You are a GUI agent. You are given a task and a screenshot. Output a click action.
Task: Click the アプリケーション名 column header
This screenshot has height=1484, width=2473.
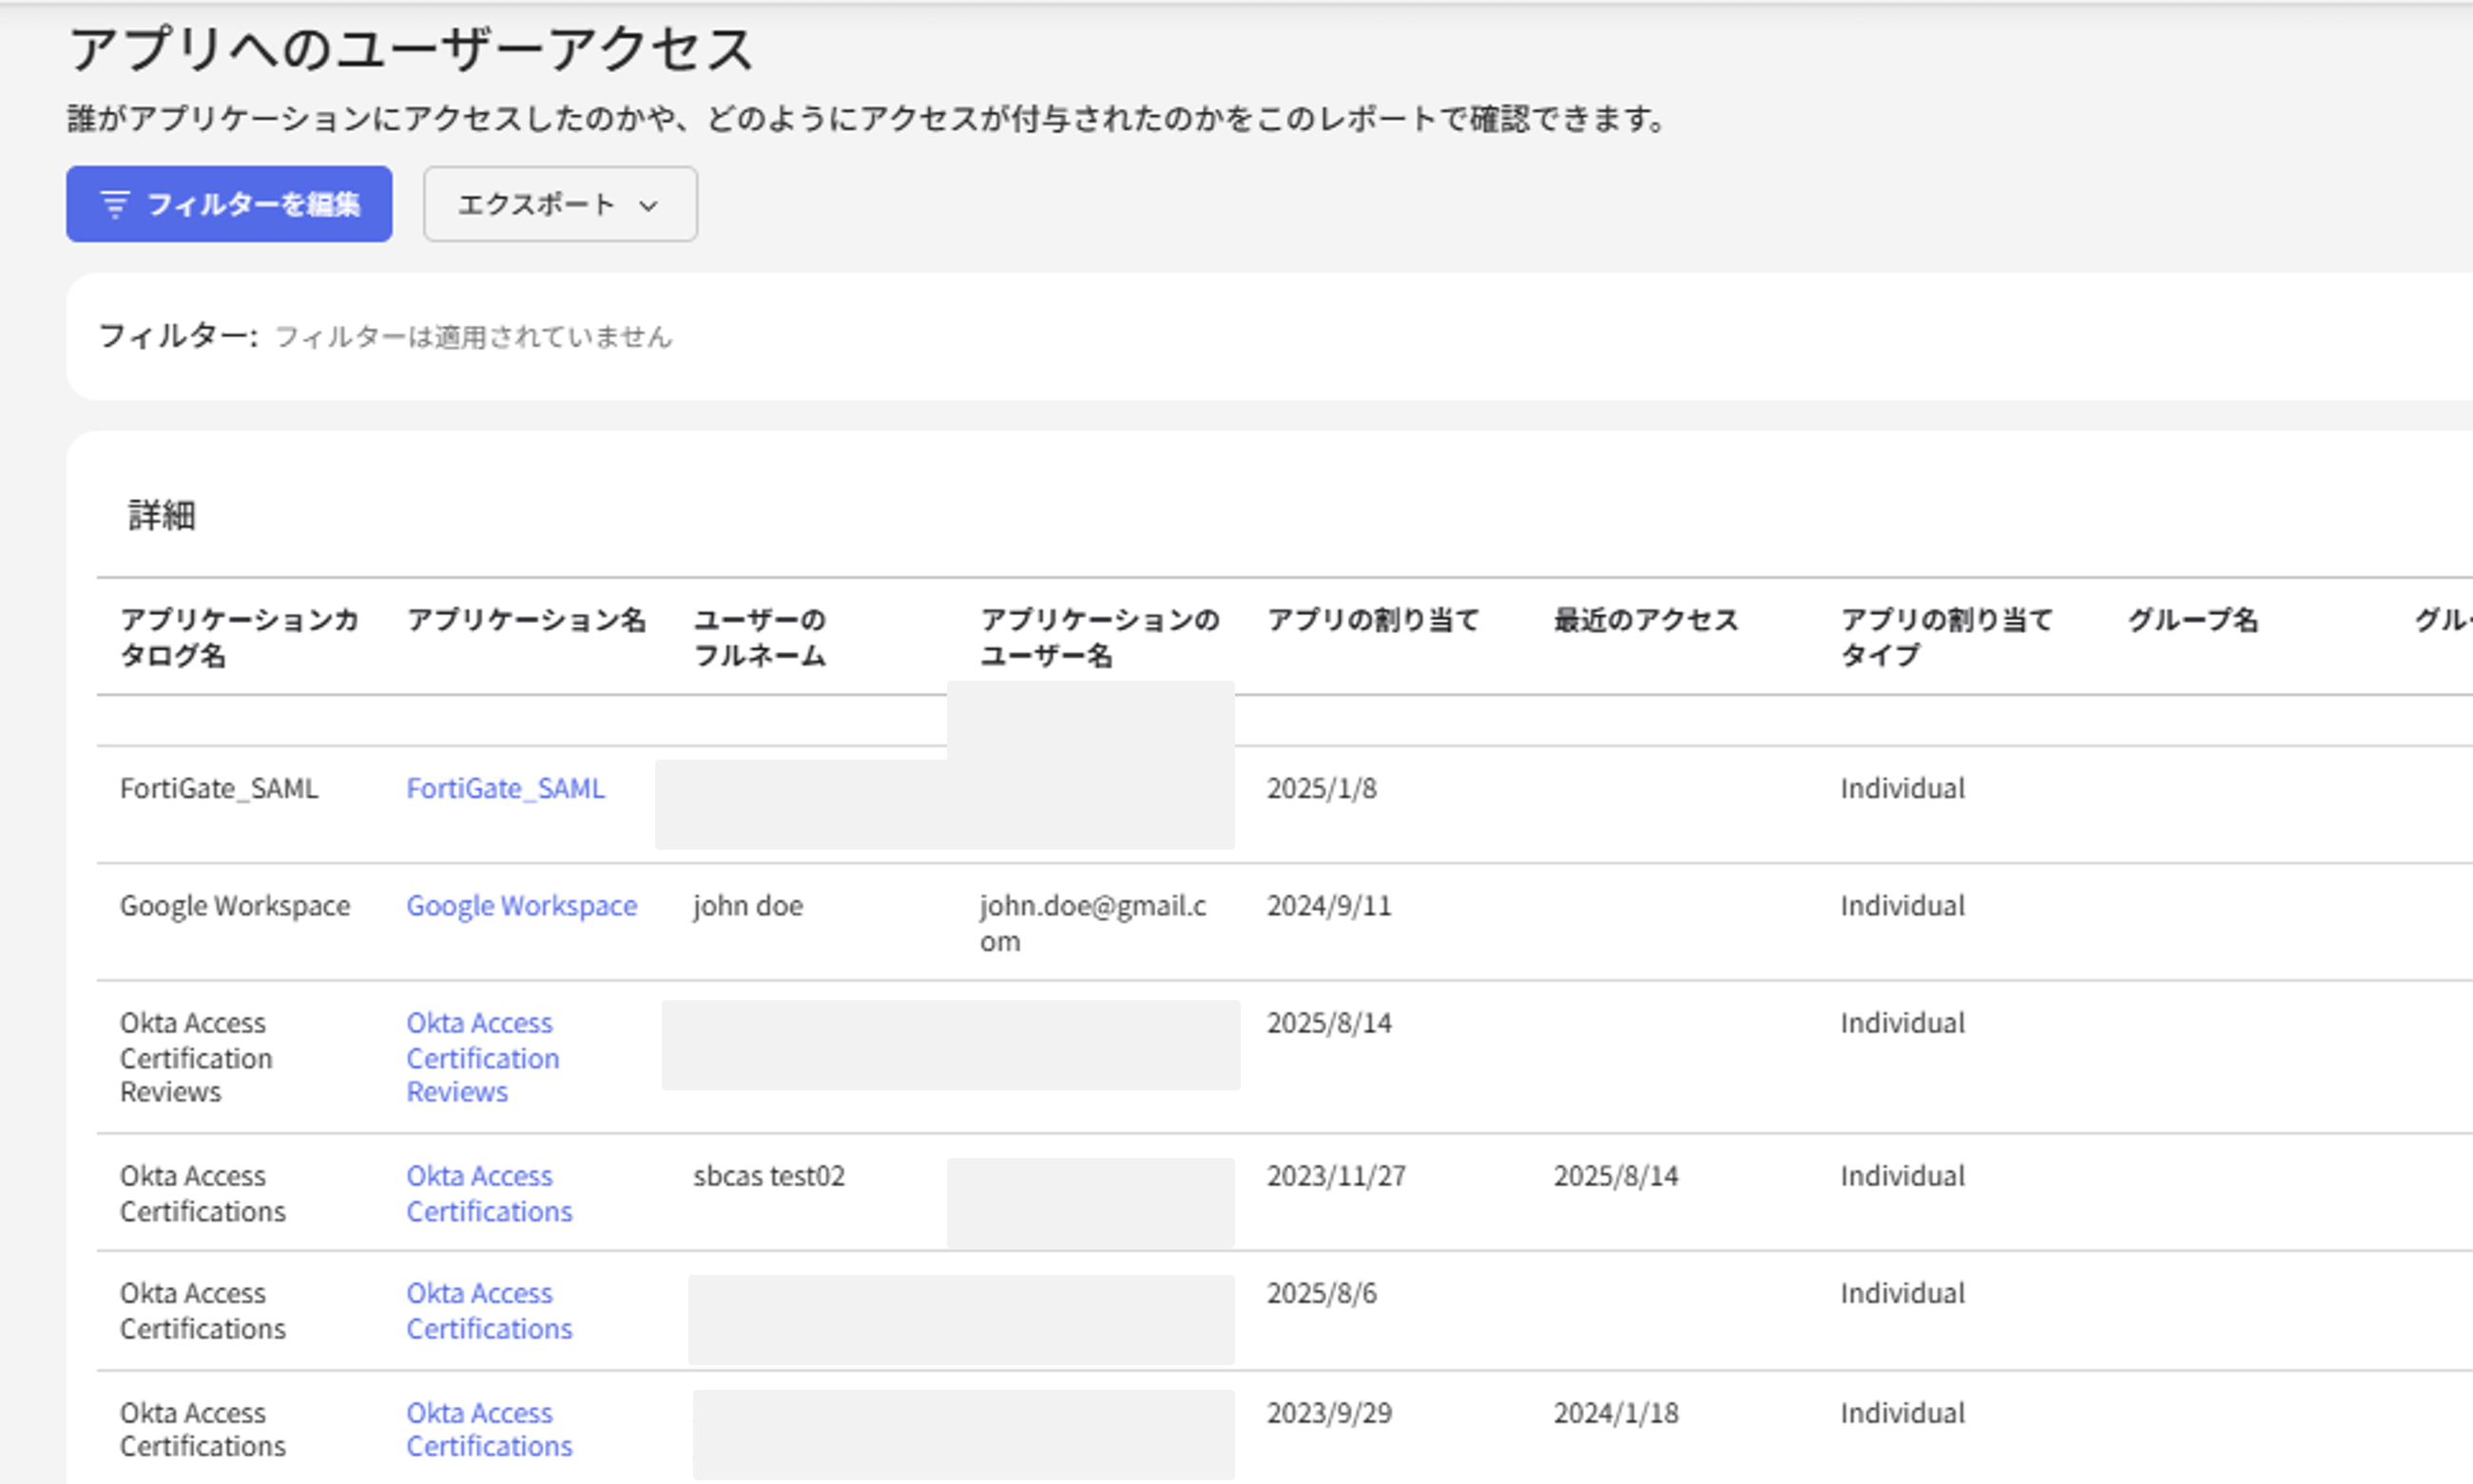[x=526, y=620]
